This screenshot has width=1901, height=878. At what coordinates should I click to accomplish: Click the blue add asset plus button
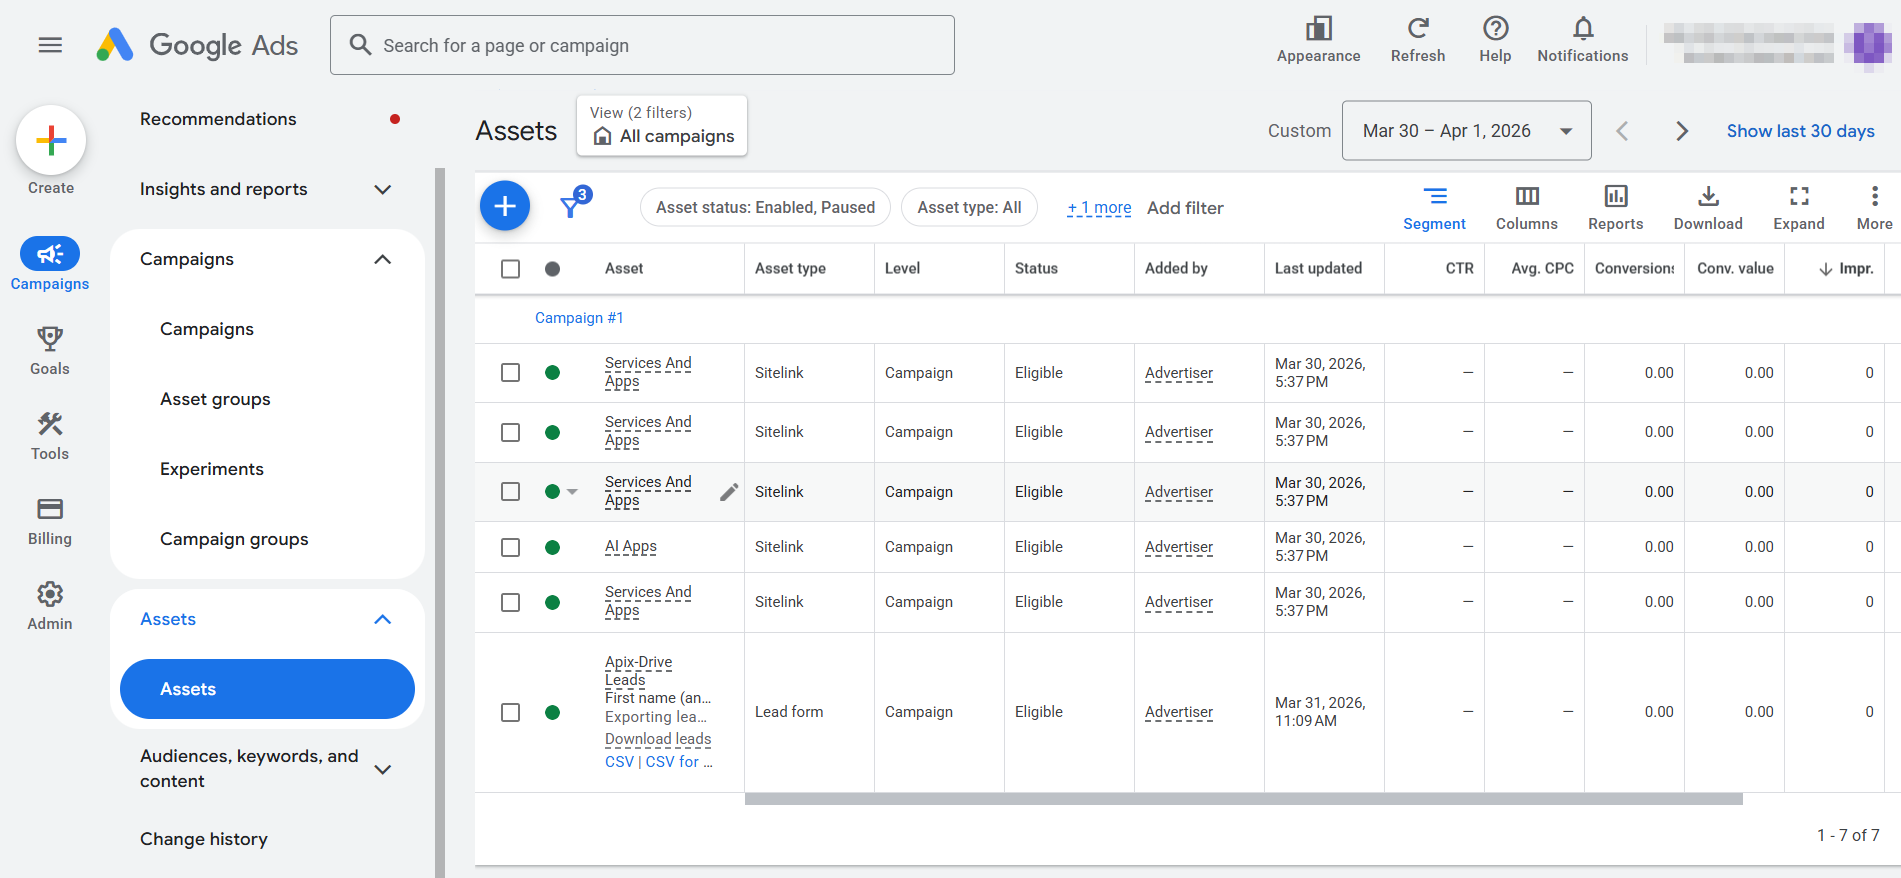[505, 206]
